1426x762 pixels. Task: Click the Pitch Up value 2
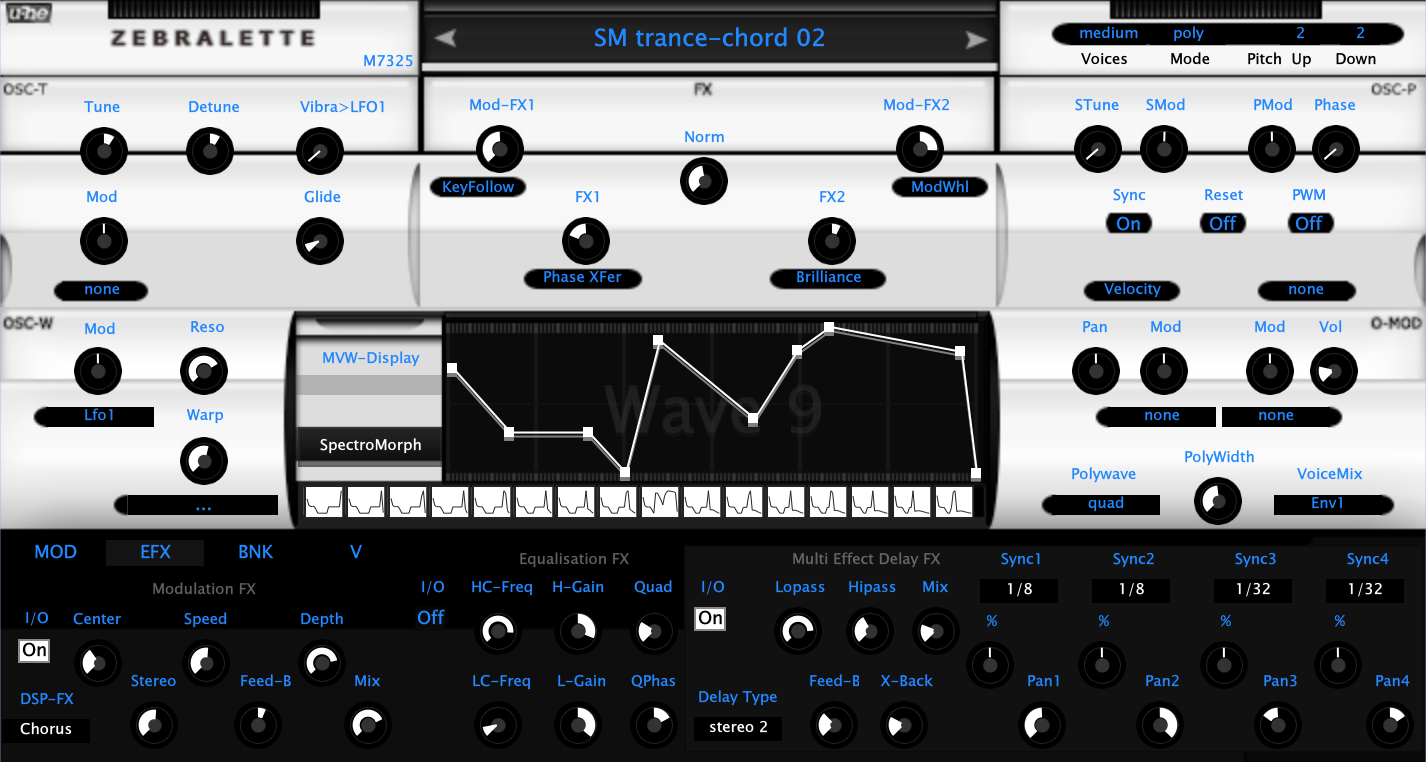(x=1300, y=33)
